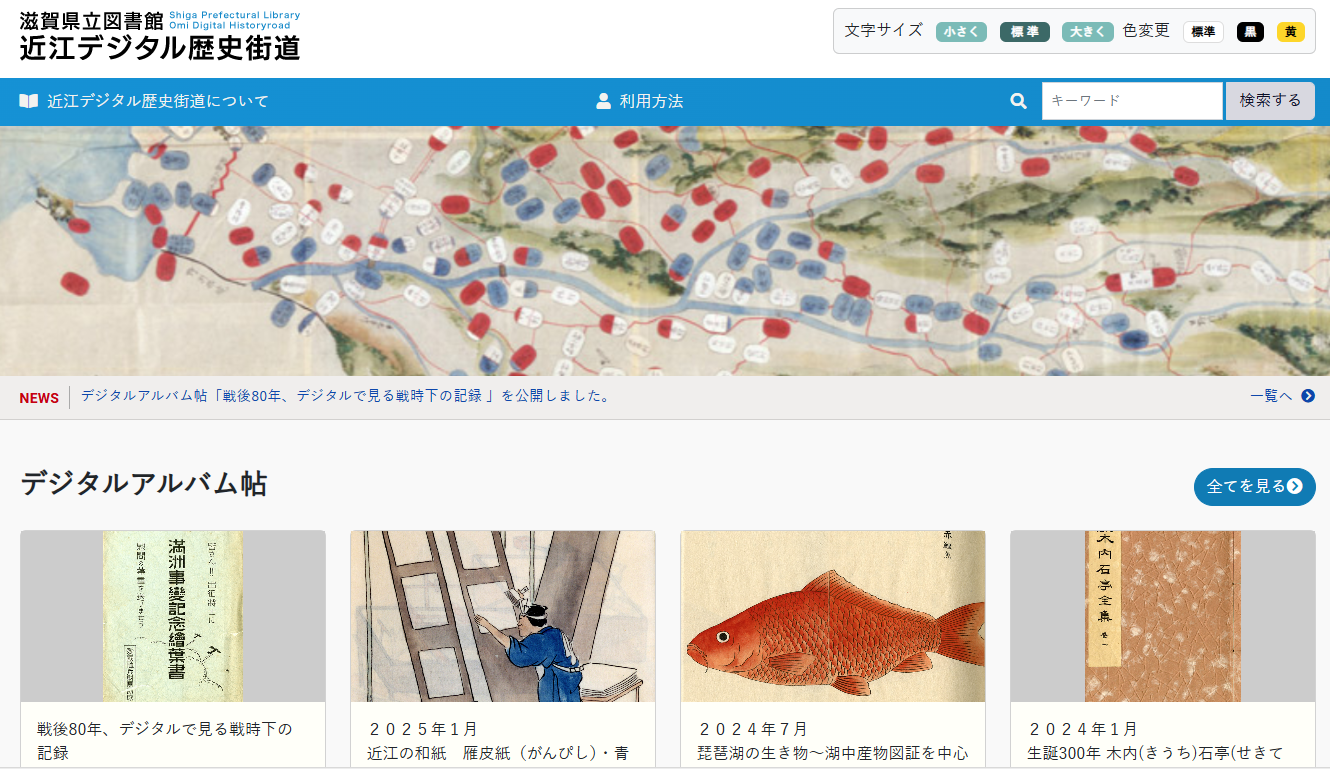Select the yellow 黄 color scheme

tap(1291, 32)
